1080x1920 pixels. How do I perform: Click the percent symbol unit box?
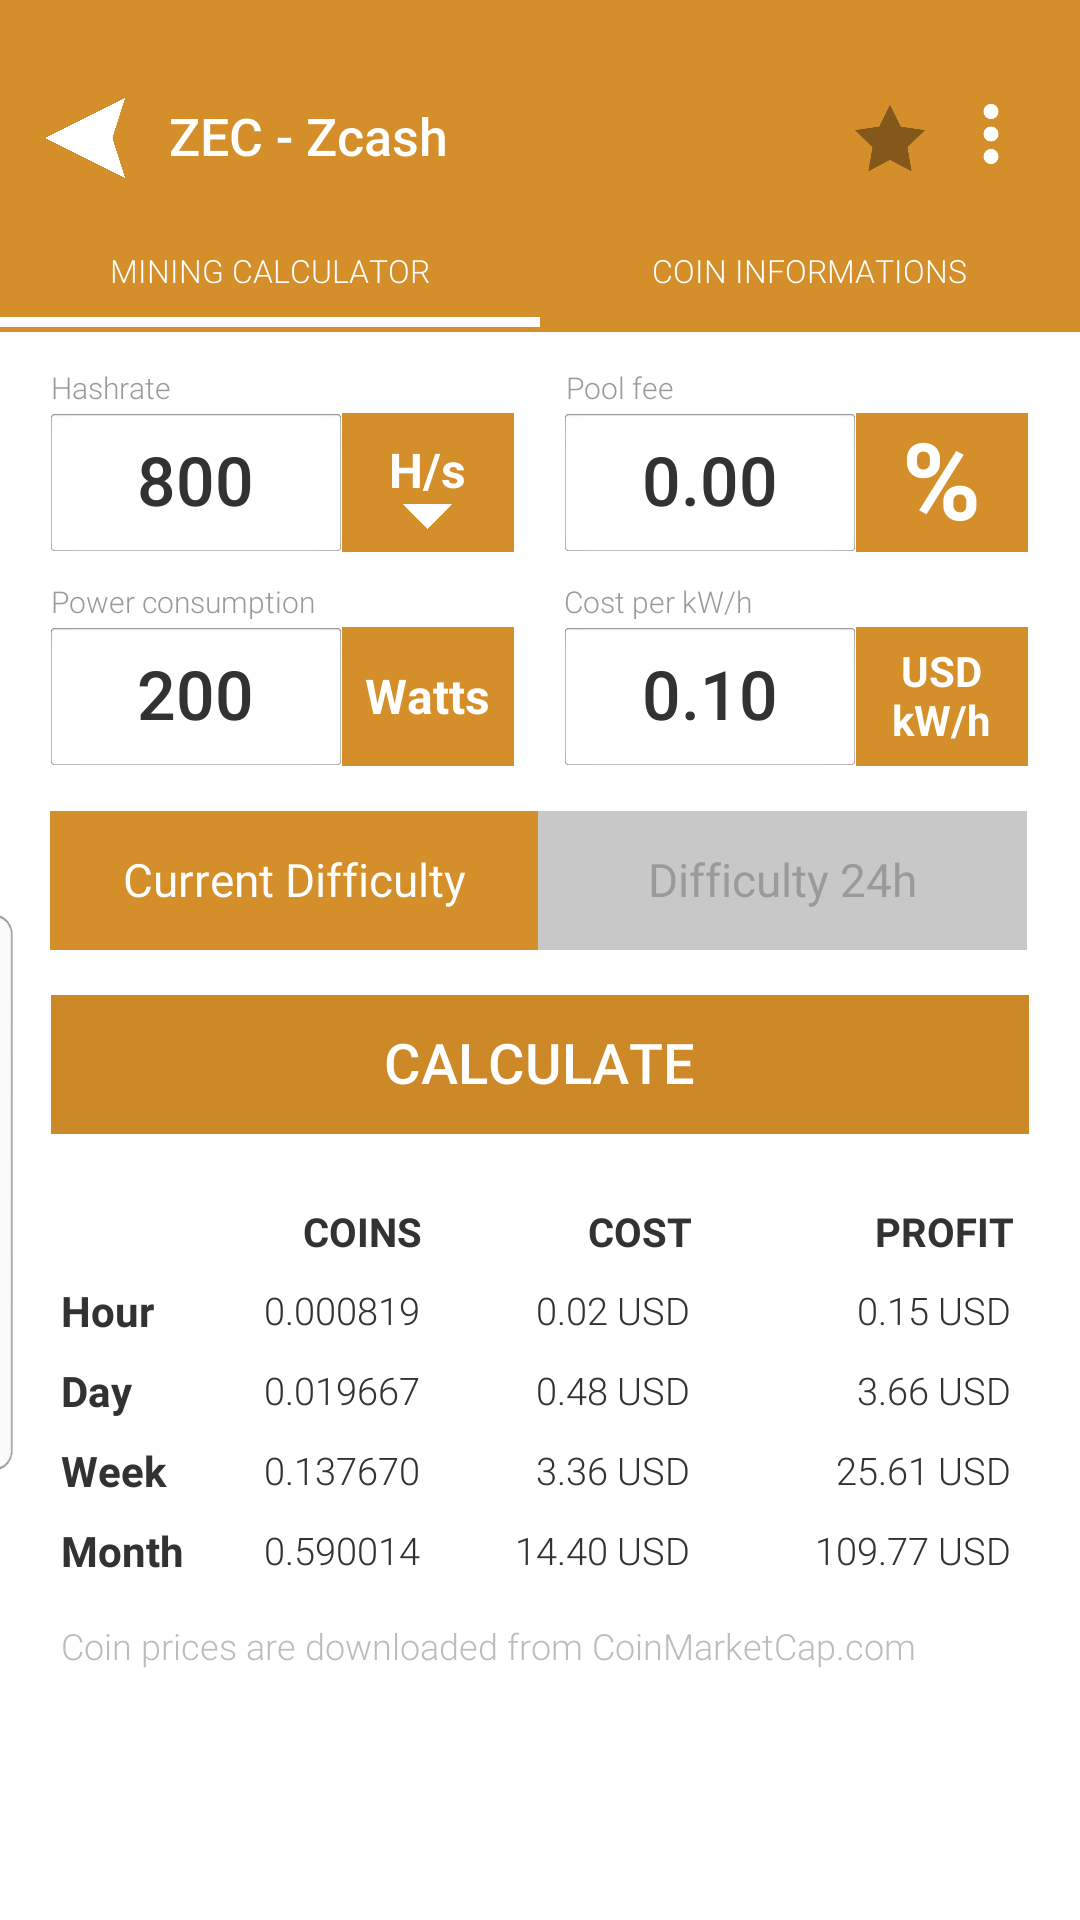point(942,482)
